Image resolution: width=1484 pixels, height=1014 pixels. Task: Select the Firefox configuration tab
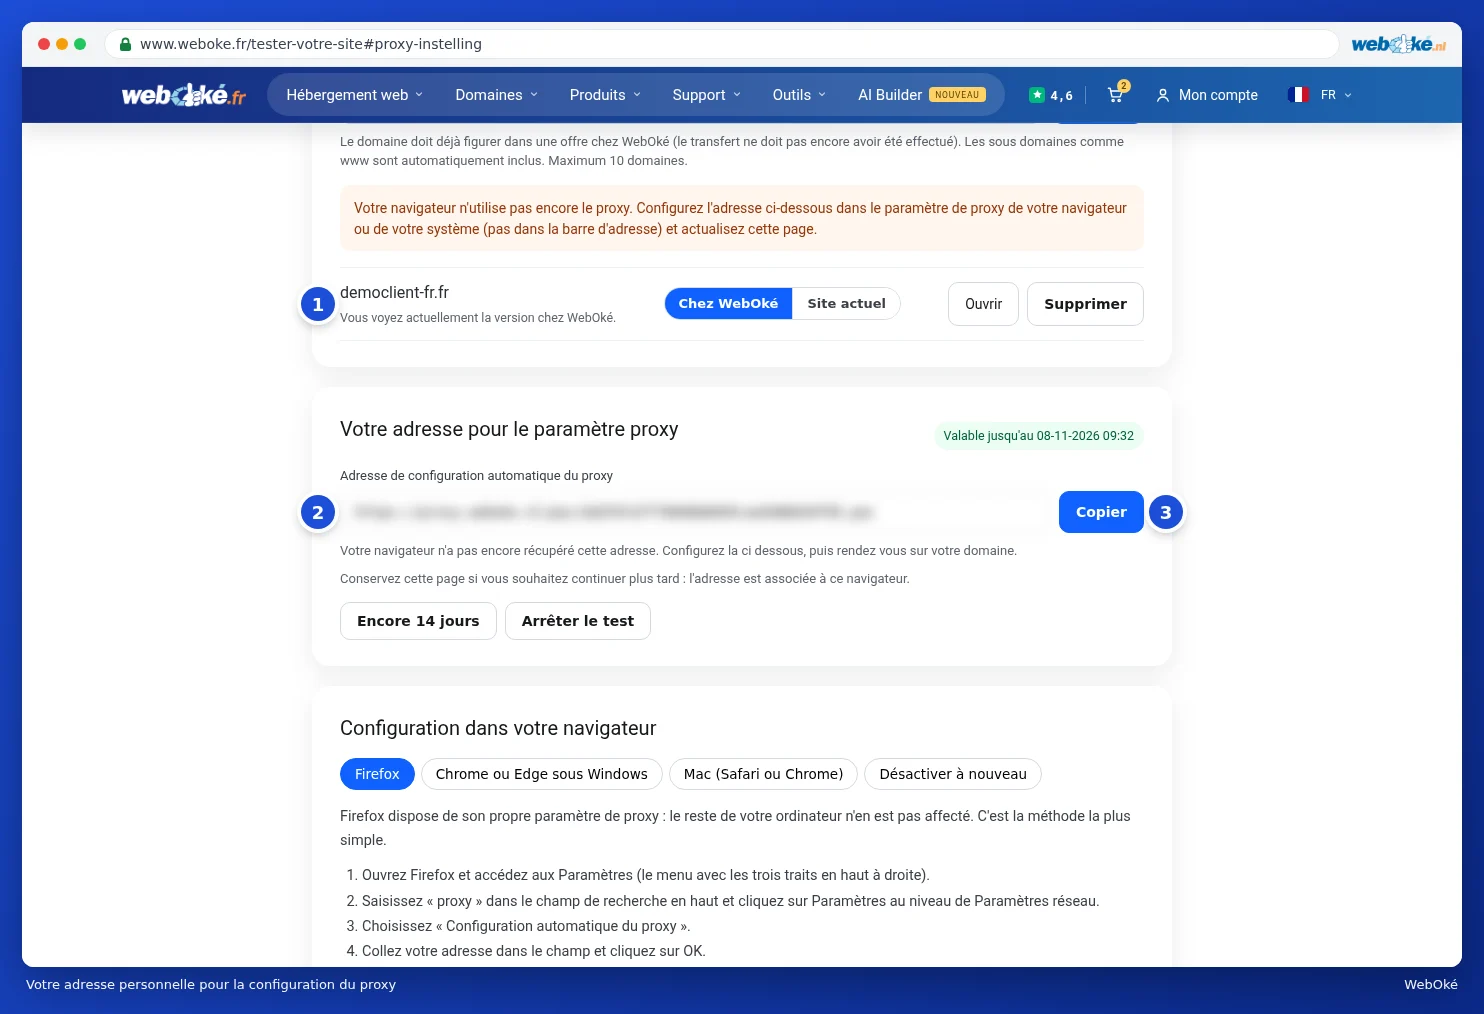(x=377, y=774)
